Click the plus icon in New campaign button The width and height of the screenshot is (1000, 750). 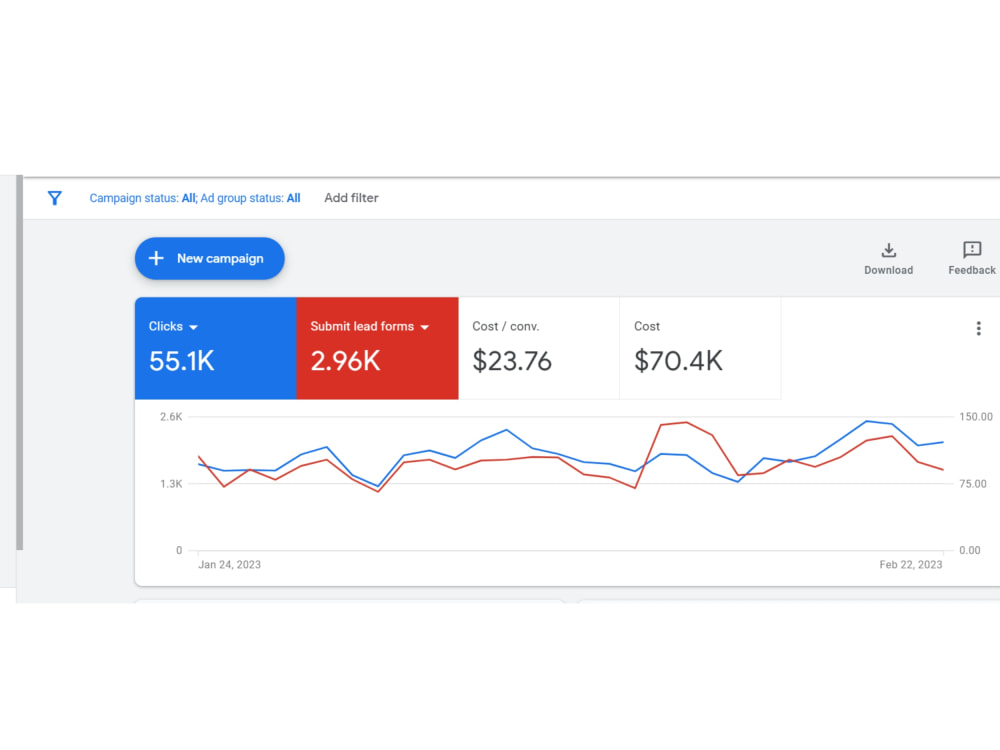tap(156, 258)
